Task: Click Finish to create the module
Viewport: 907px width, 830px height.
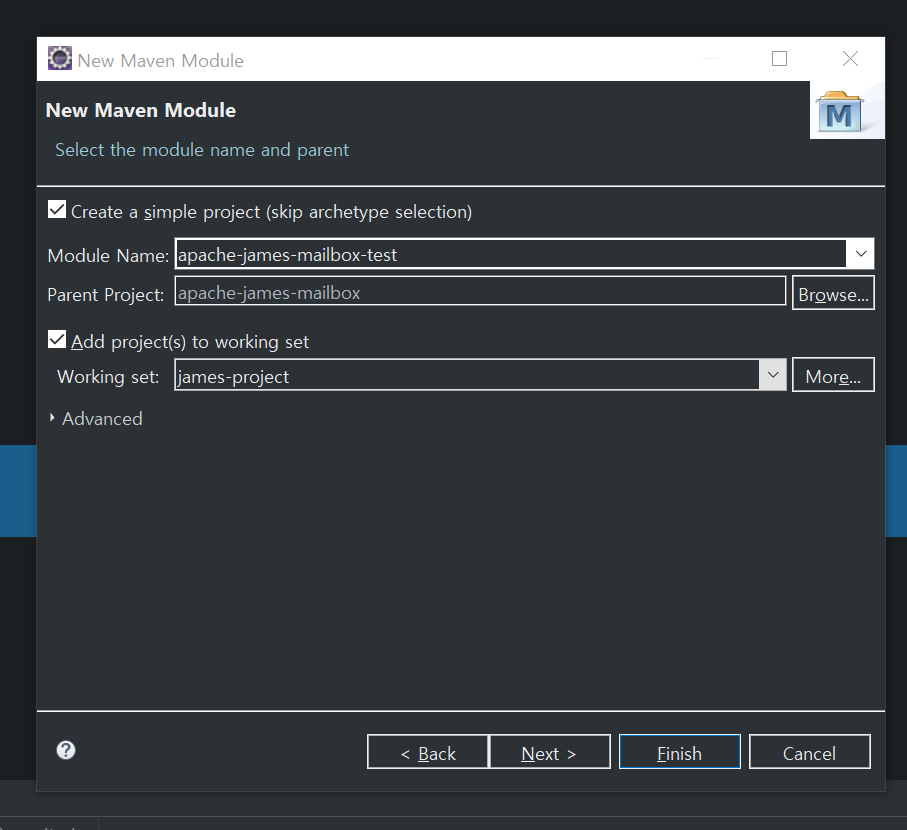Action: [x=680, y=752]
